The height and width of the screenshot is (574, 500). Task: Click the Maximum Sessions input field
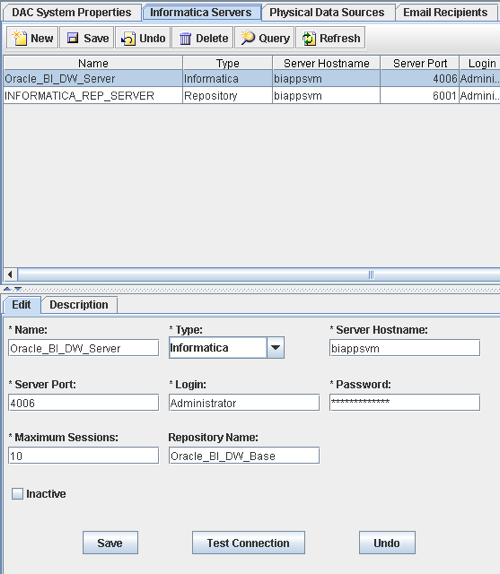(83, 455)
